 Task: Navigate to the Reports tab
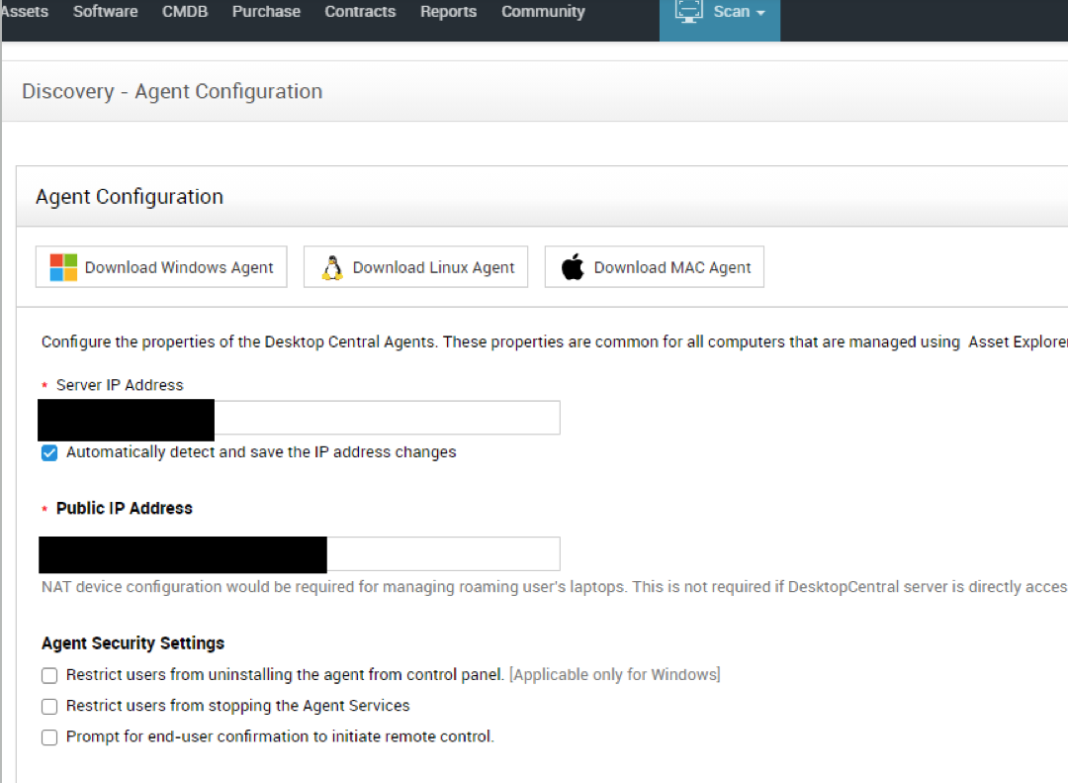(x=448, y=12)
